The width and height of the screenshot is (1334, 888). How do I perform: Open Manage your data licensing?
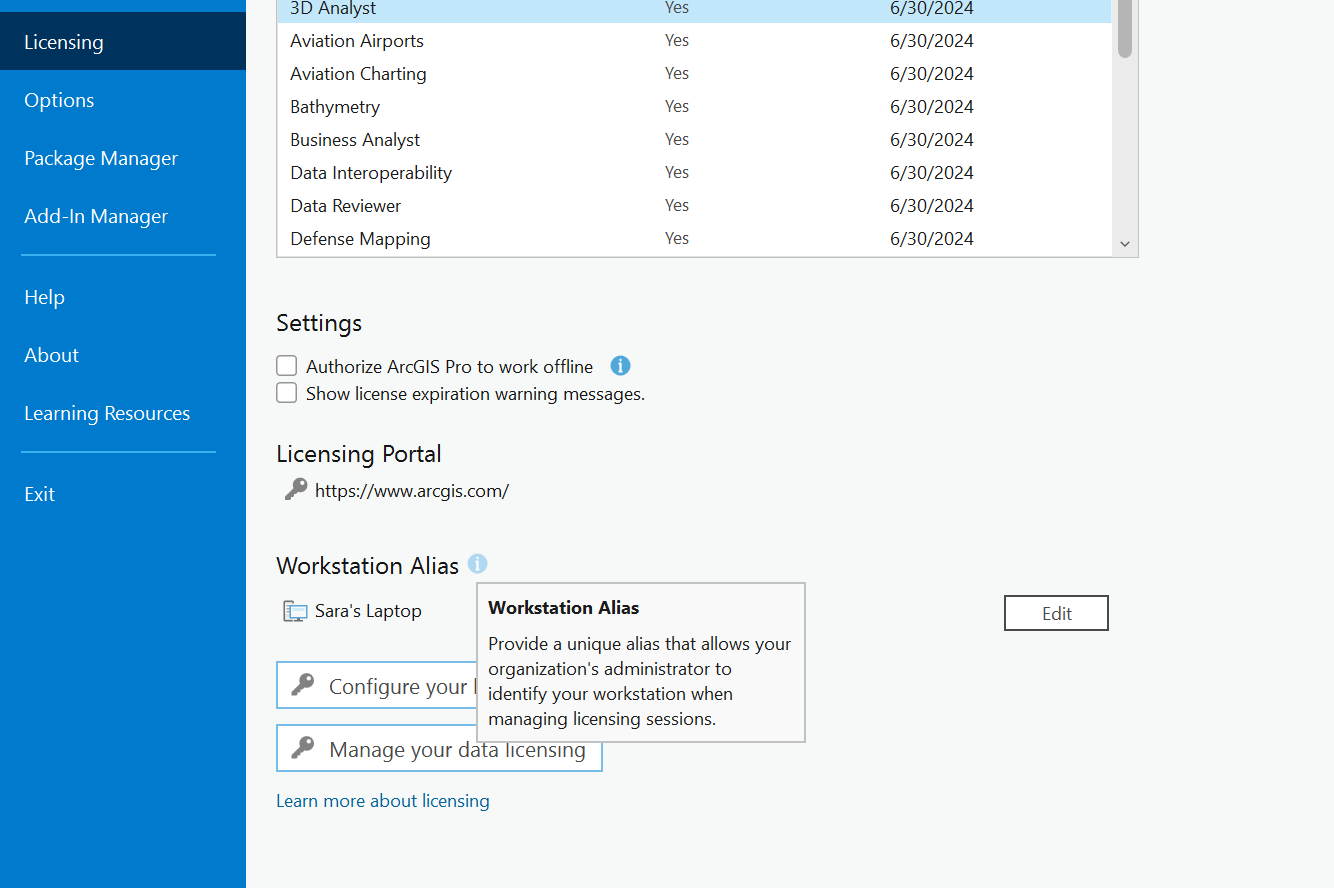[439, 748]
